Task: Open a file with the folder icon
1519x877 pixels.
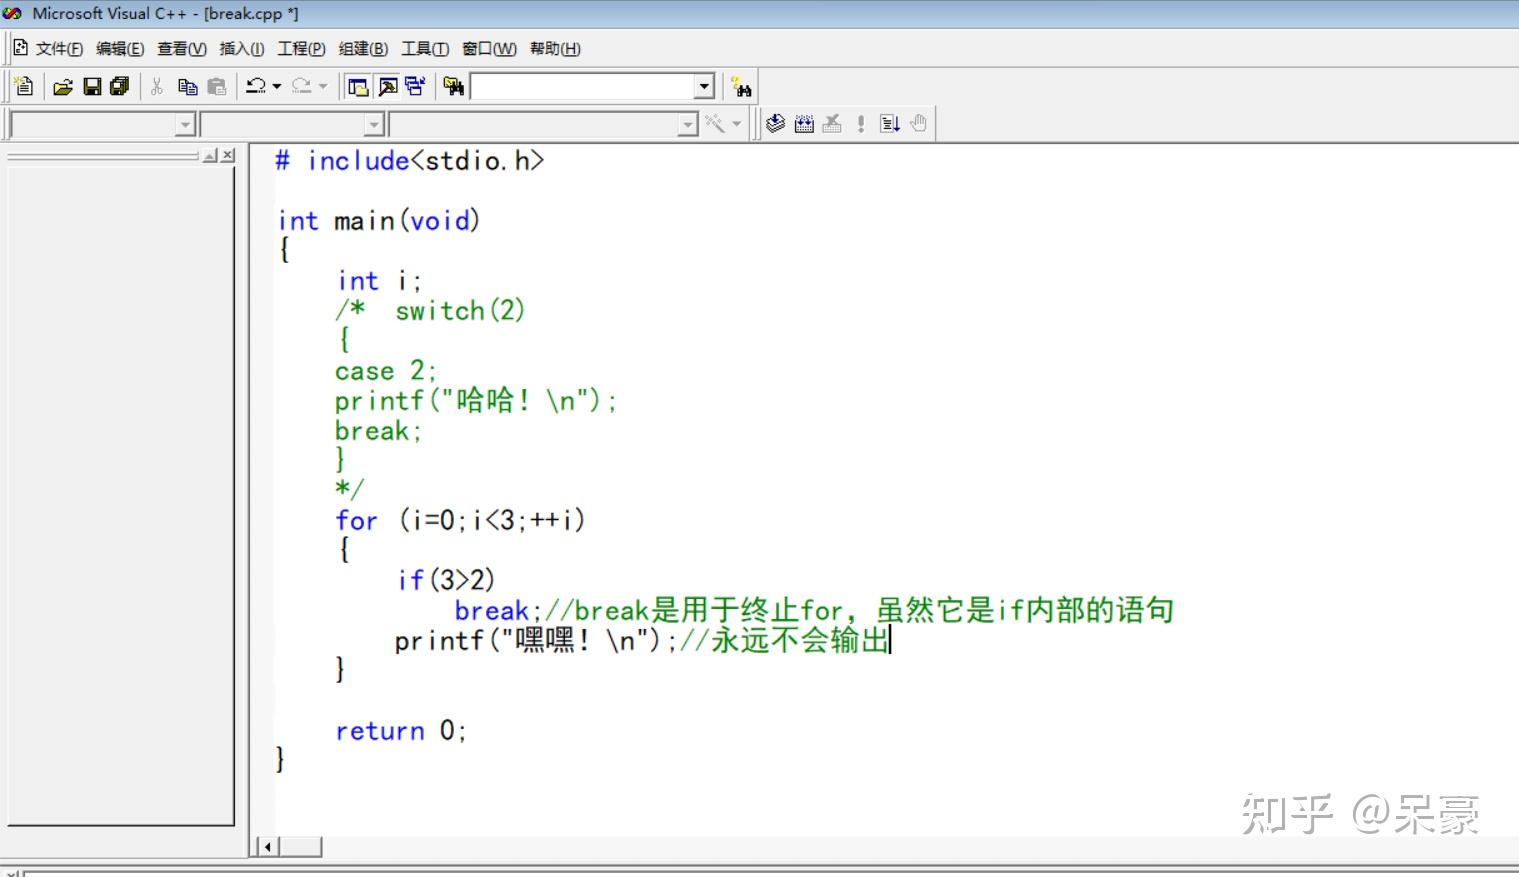Action: [63, 87]
